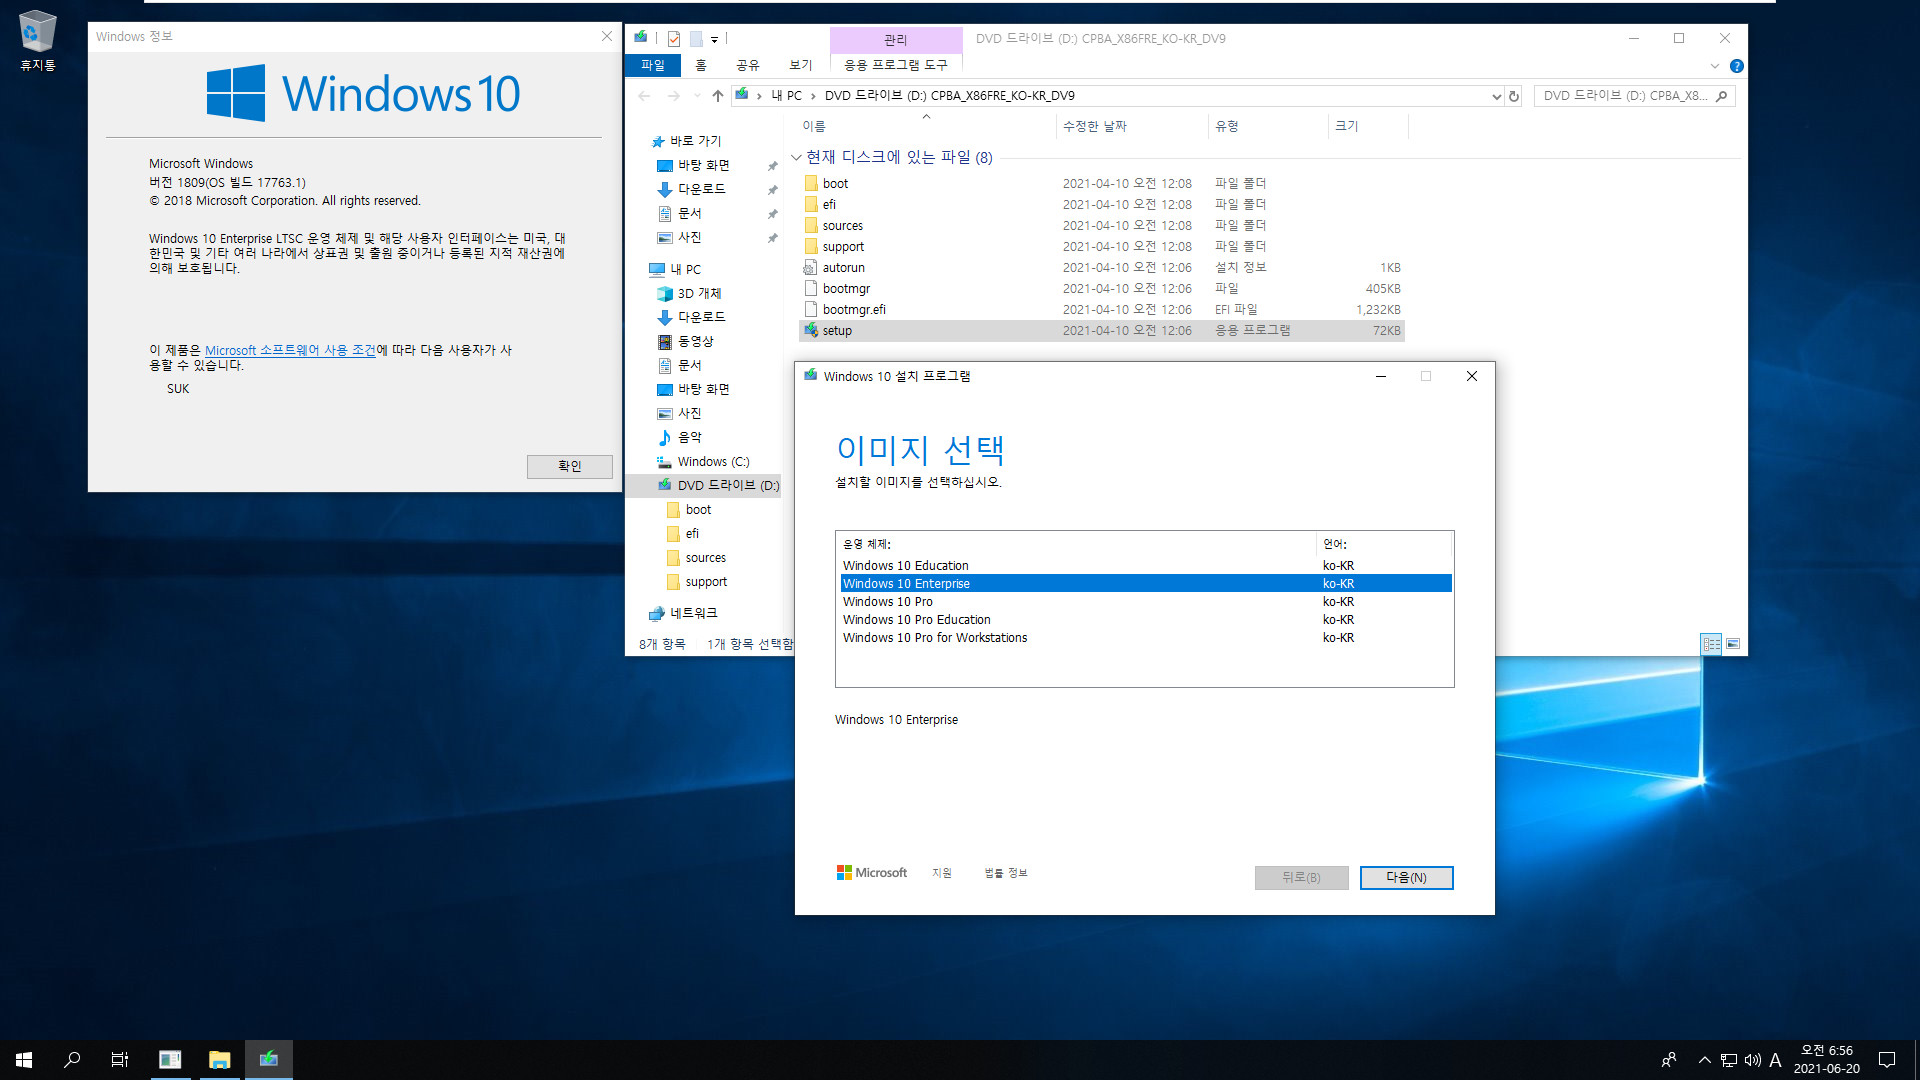Open the Recycle Bin desktop icon
The image size is (1920, 1080).
[37, 41]
